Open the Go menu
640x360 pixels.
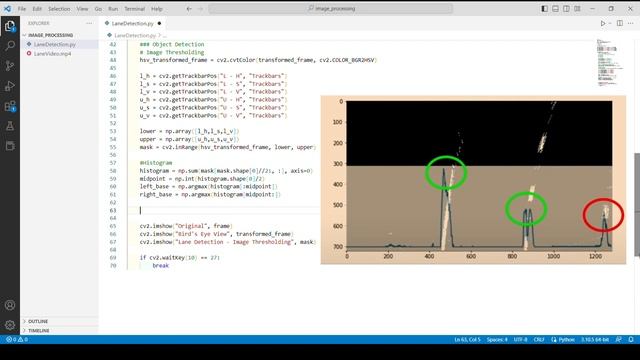pos(98,9)
